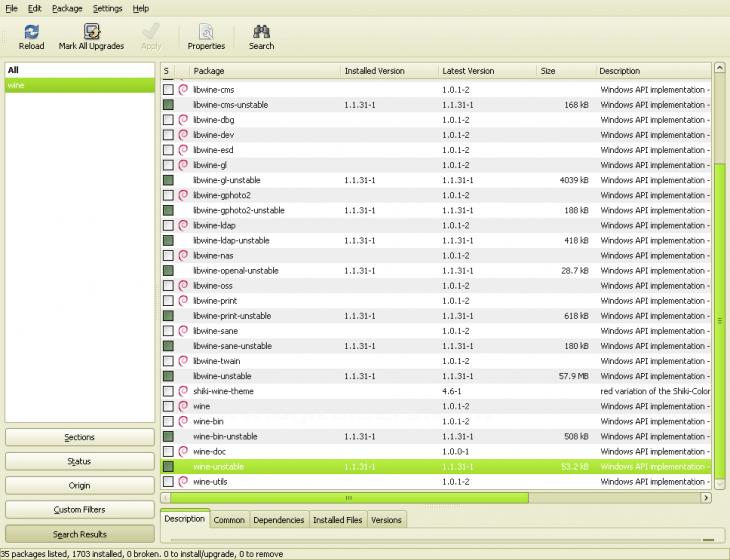Toggle status checkbox for libwine-cms
This screenshot has width=730, height=560.
[x=168, y=89]
